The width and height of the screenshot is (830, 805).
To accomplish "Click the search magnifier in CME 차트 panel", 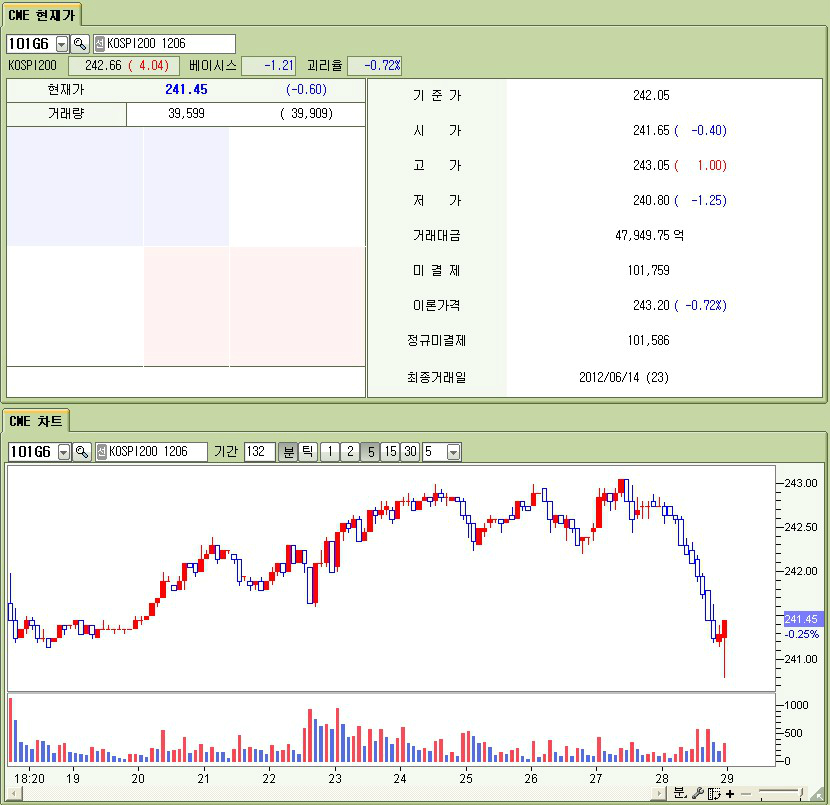I will tap(82, 452).
